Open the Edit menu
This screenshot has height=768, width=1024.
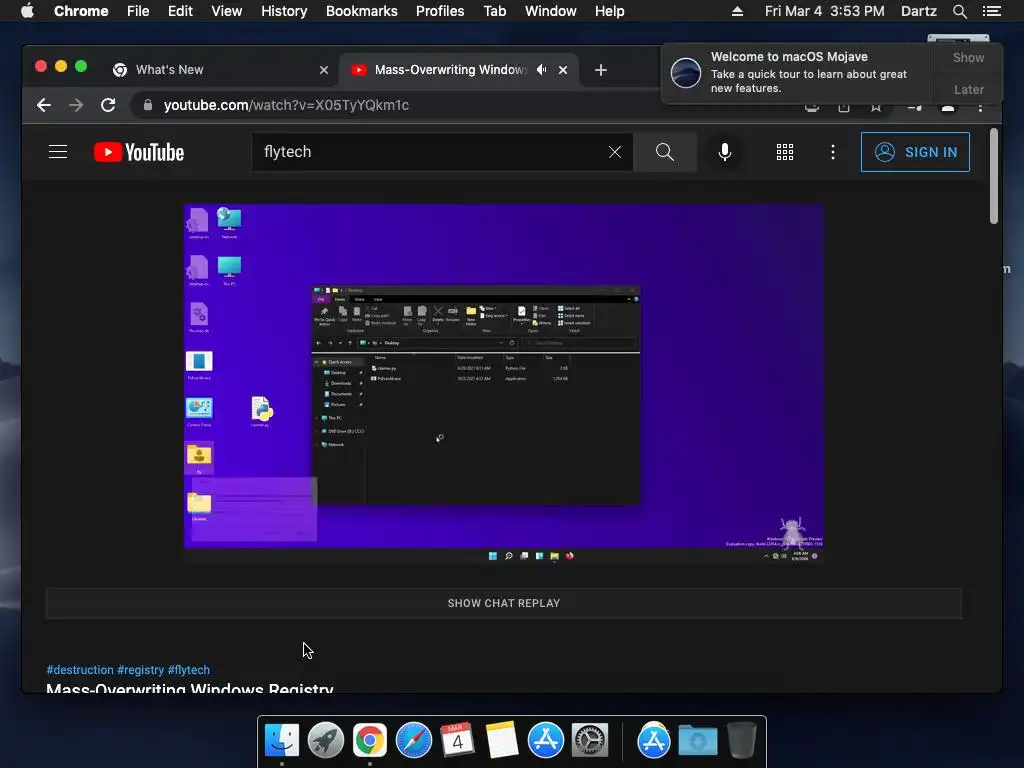pos(180,11)
